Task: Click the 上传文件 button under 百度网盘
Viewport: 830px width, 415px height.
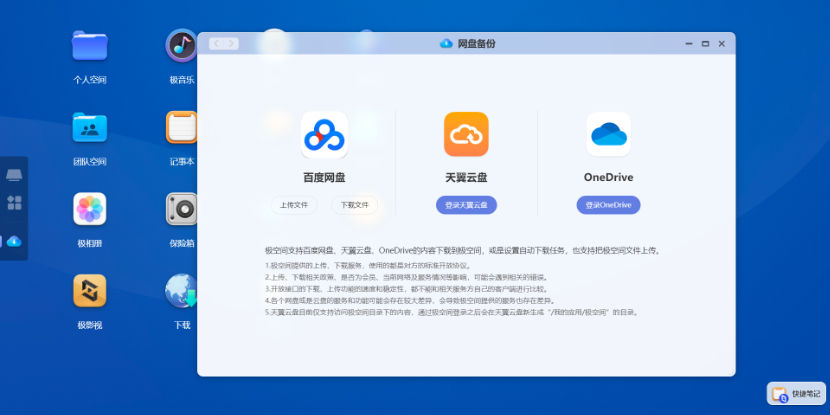Action: click(294, 205)
